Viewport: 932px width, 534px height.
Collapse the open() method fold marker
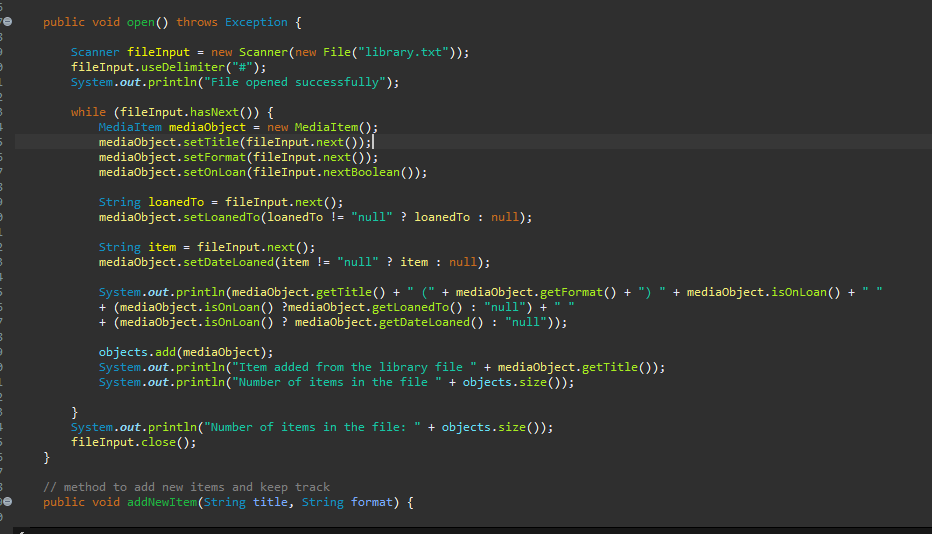click(x=8, y=22)
